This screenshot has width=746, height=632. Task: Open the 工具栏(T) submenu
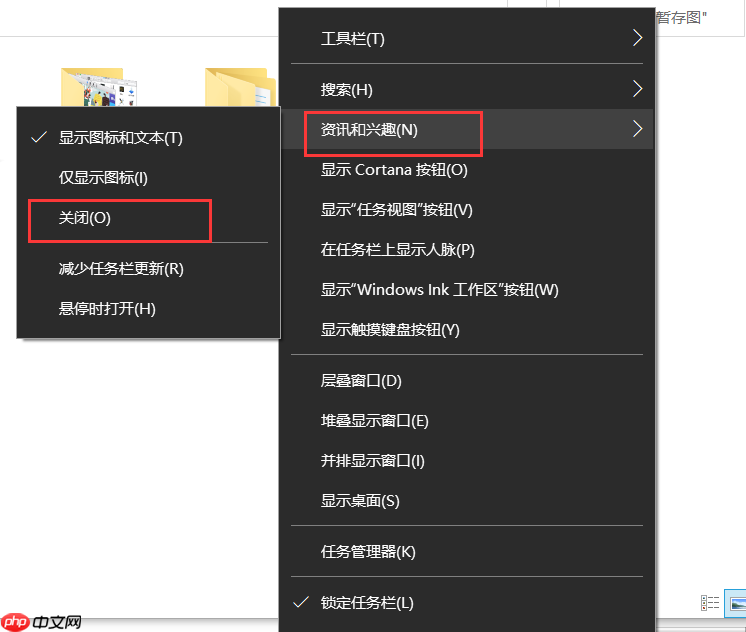[x=467, y=39]
